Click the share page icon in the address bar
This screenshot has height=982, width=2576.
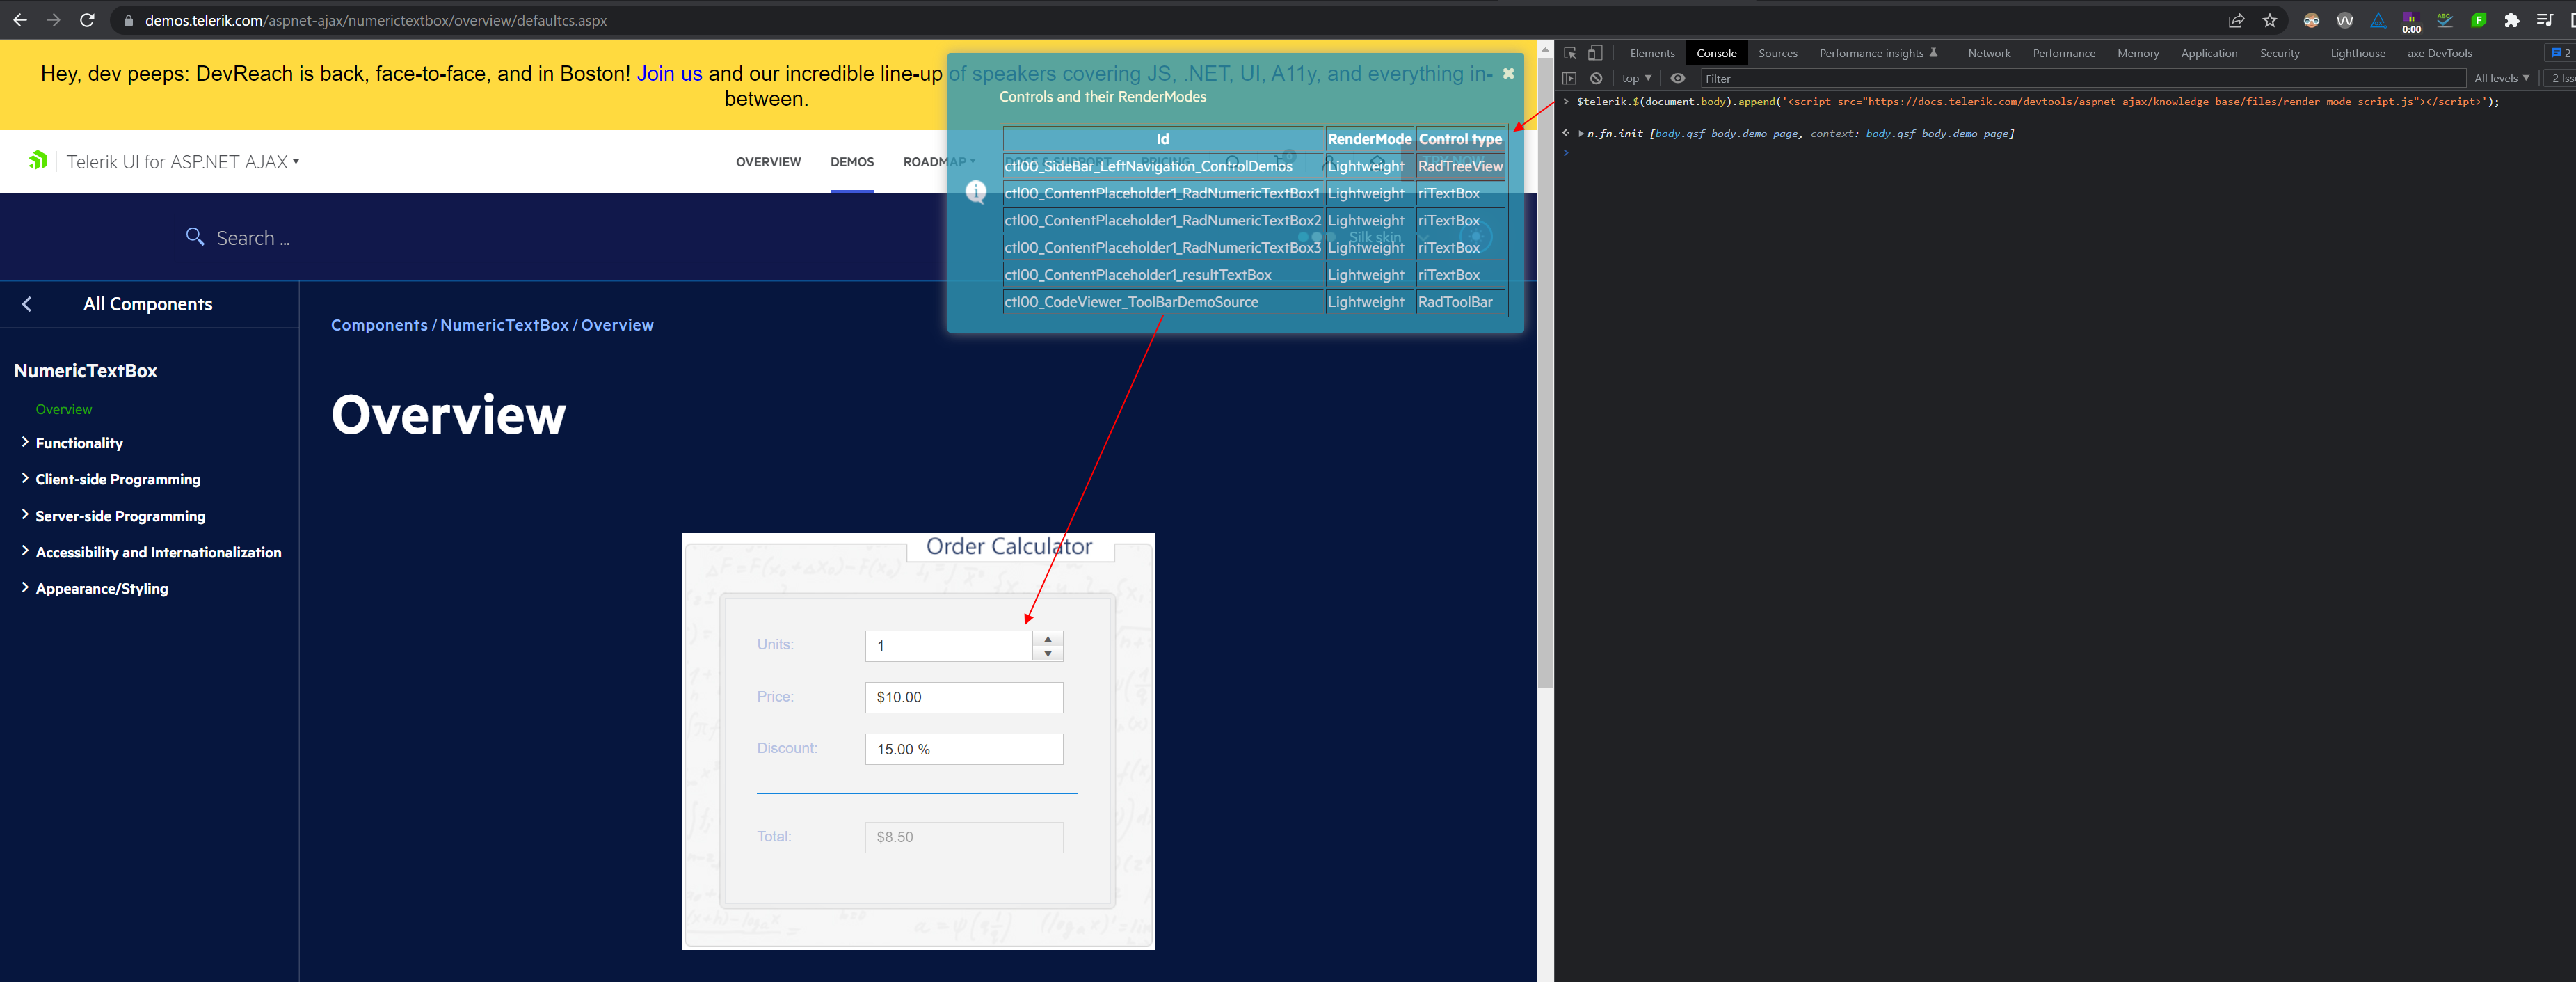[2236, 20]
